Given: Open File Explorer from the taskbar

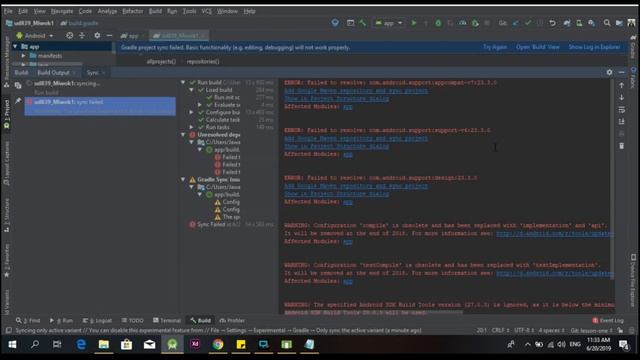Looking at the screenshot, I should pos(104,345).
